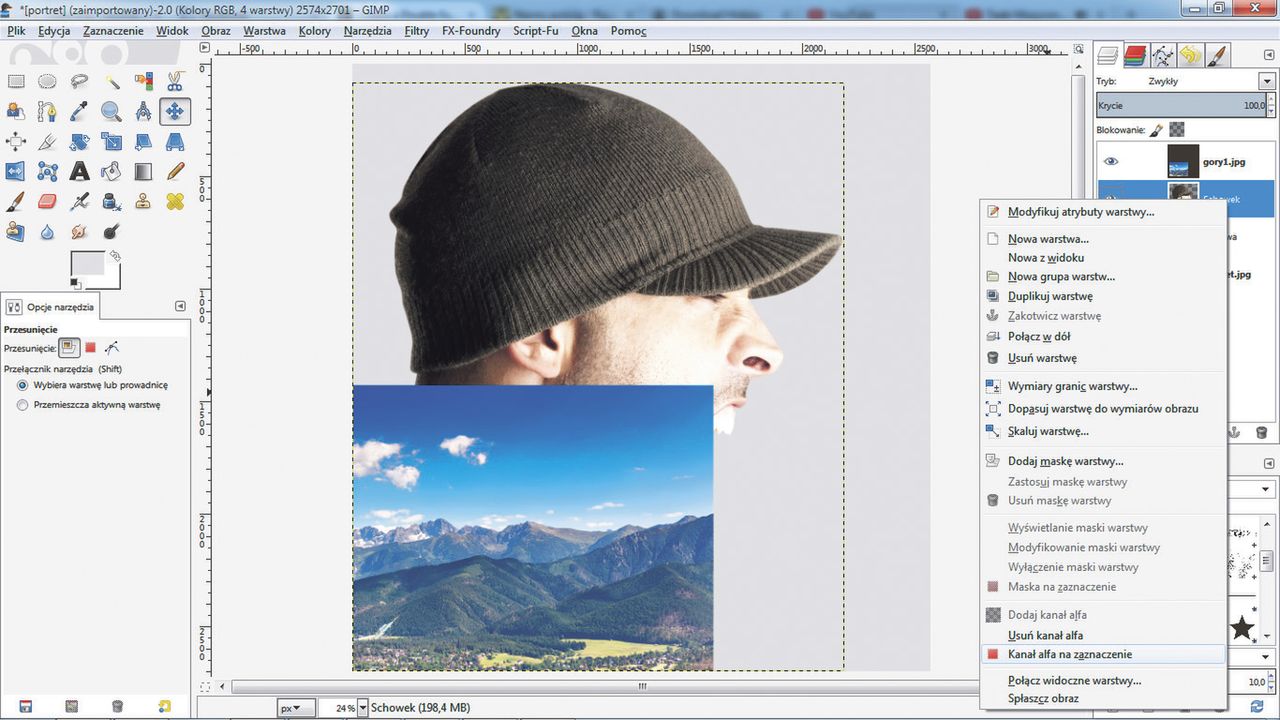Open the zoom percentage dropdown arrow
Image resolution: width=1280 pixels, height=720 pixels.
pos(362,708)
